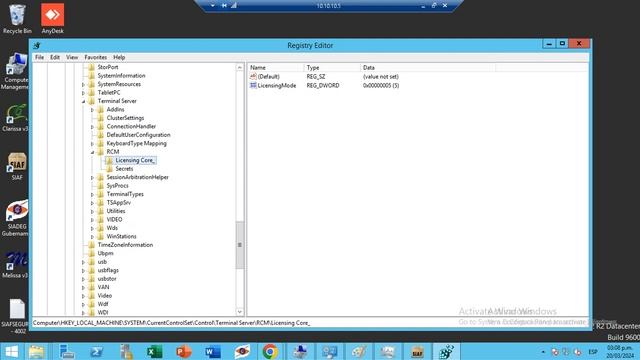
Task: Open the Recycle Bin desktop icon
Action: (x=17, y=19)
